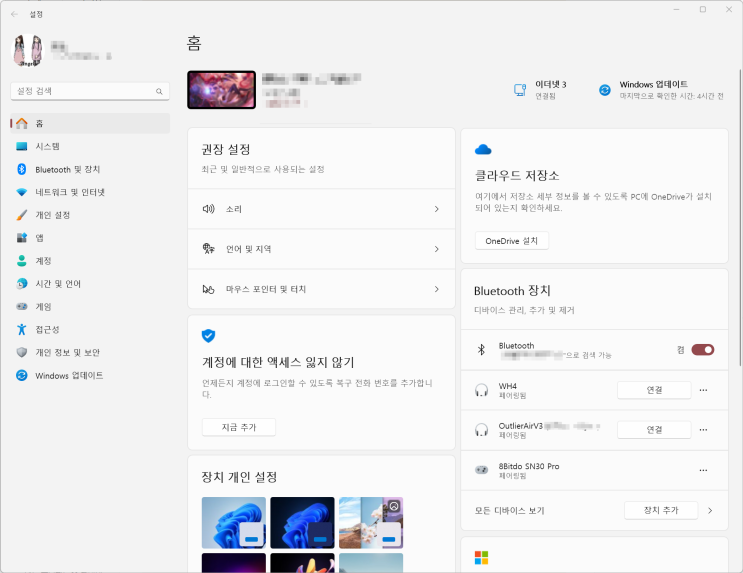Click the Microsoft four-color logo
743x573 pixels.
[x=481, y=558]
